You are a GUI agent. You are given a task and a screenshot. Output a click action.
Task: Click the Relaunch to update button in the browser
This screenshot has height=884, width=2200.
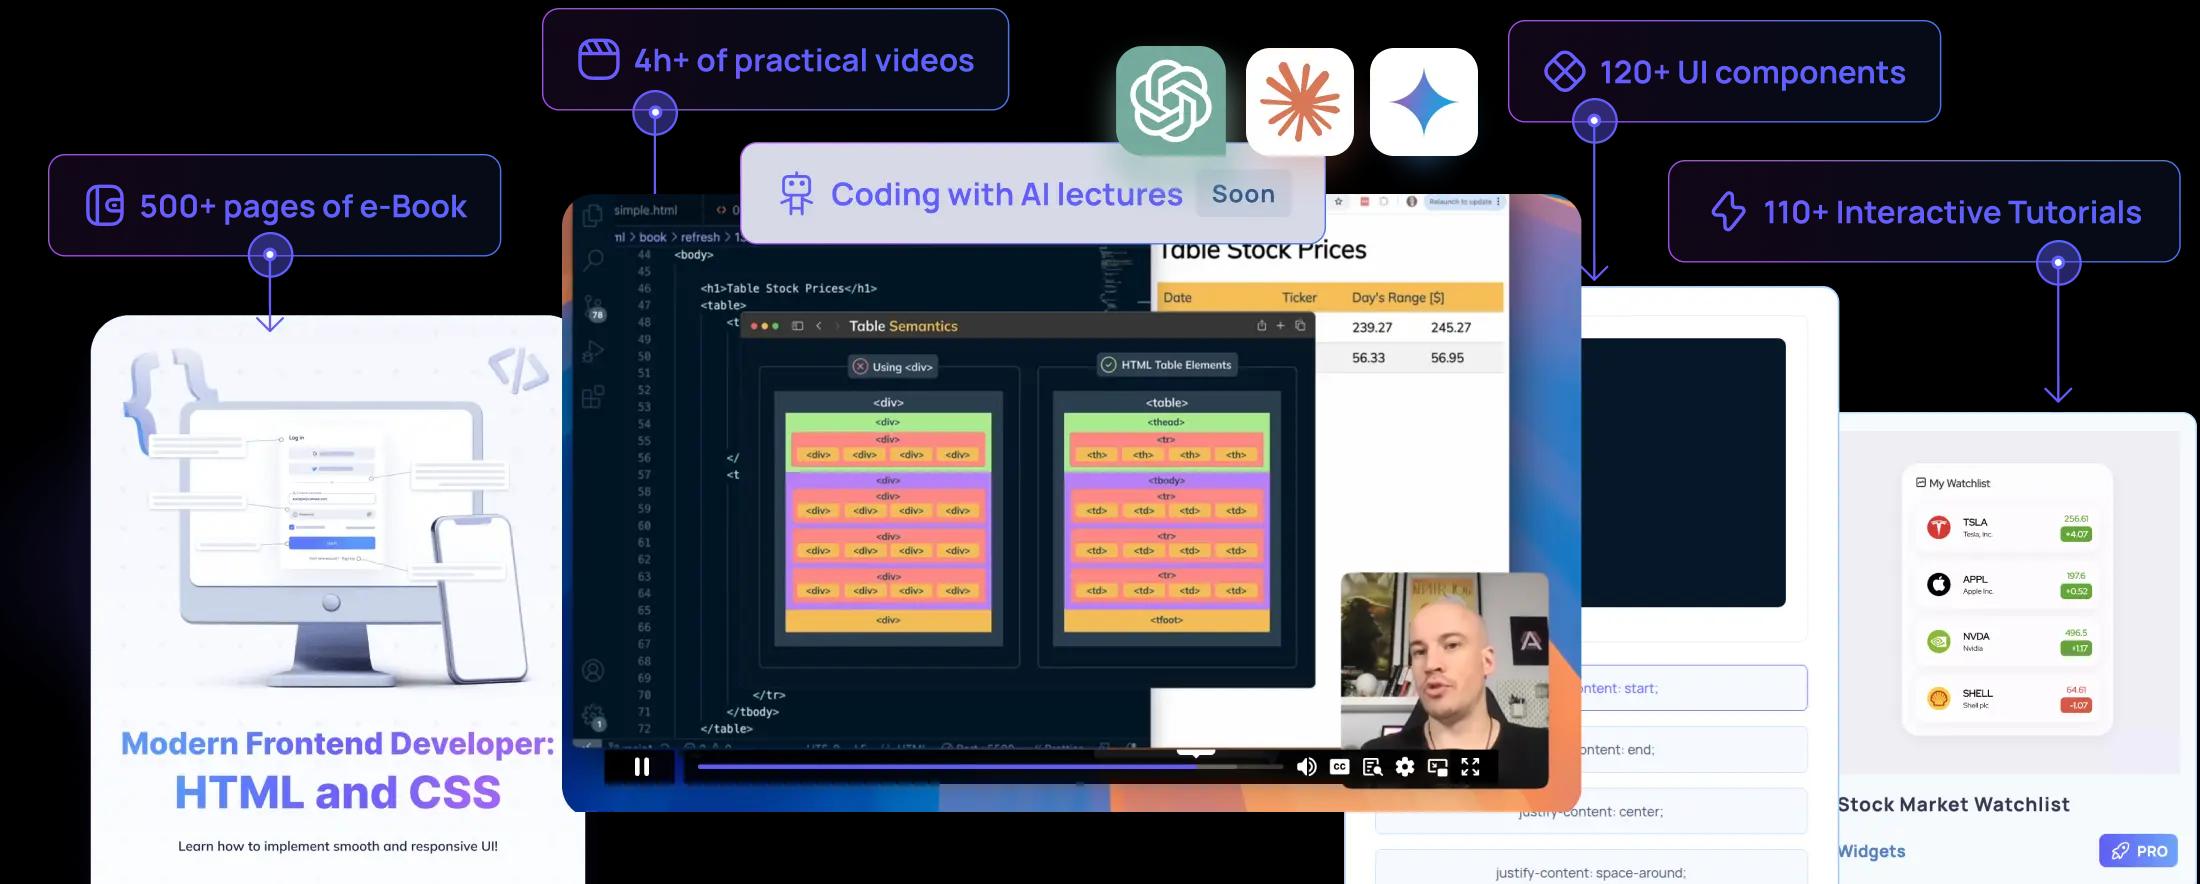pyautogui.click(x=1464, y=201)
